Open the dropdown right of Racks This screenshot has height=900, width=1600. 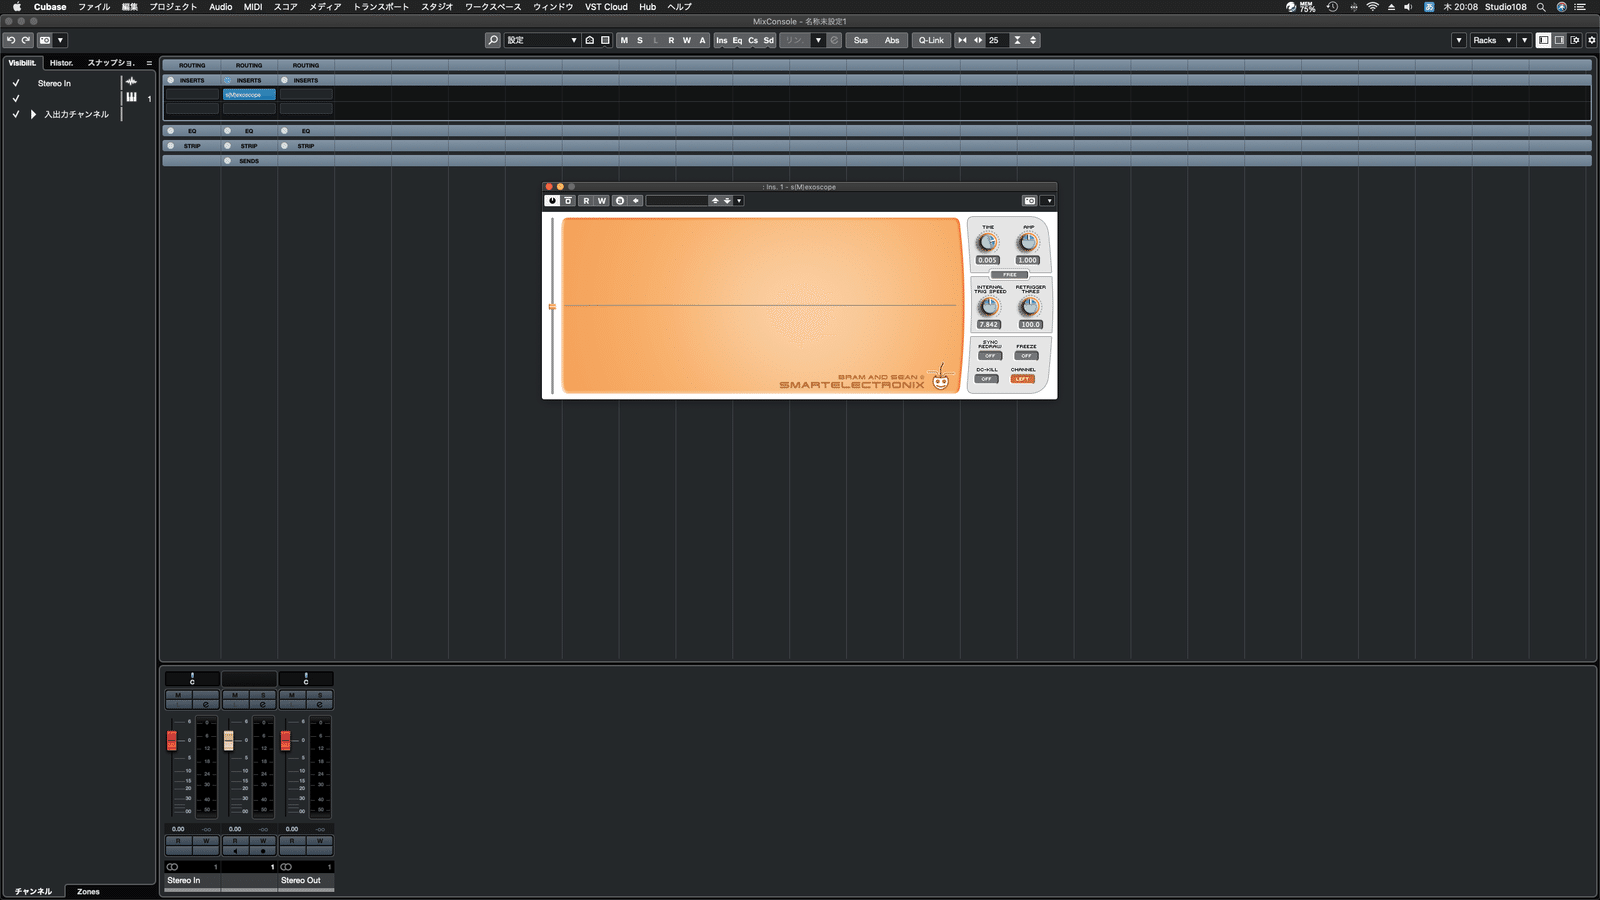(x=1524, y=40)
